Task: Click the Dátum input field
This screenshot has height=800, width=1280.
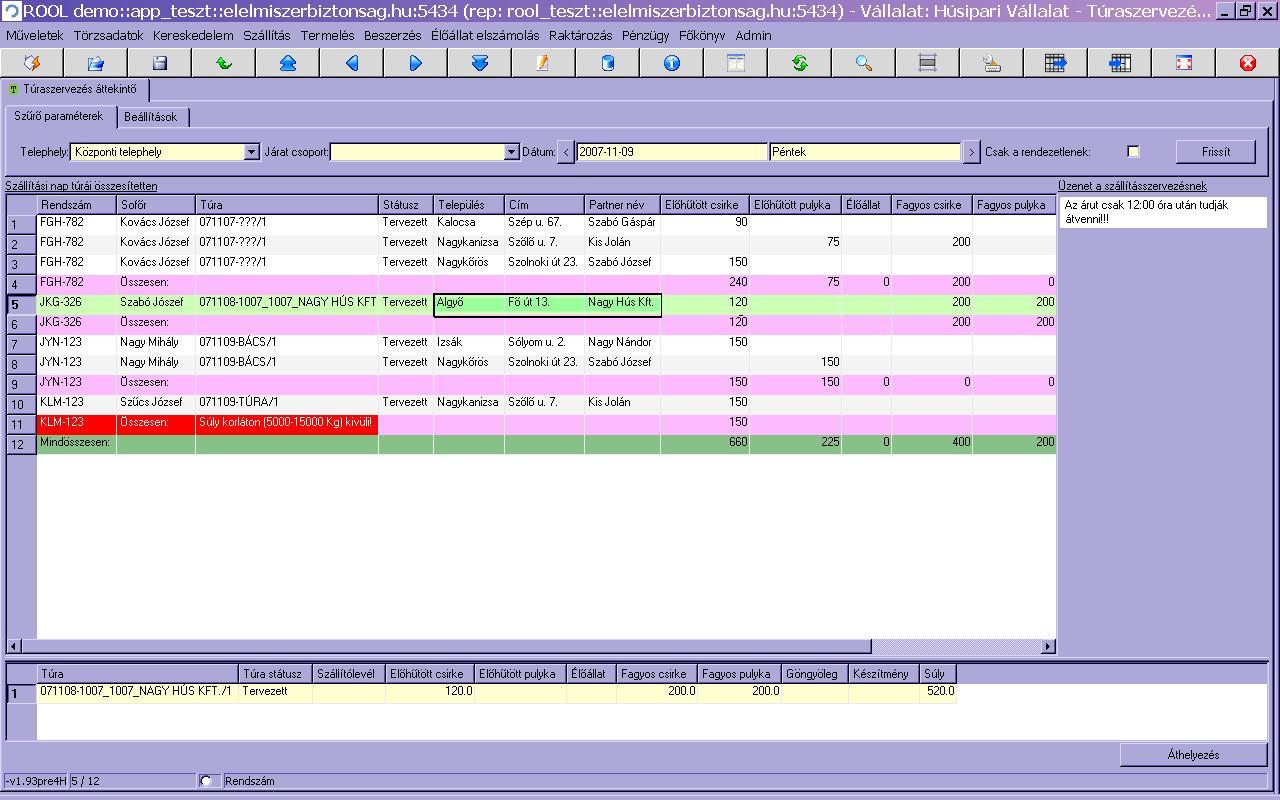Action: pos(671,152)
